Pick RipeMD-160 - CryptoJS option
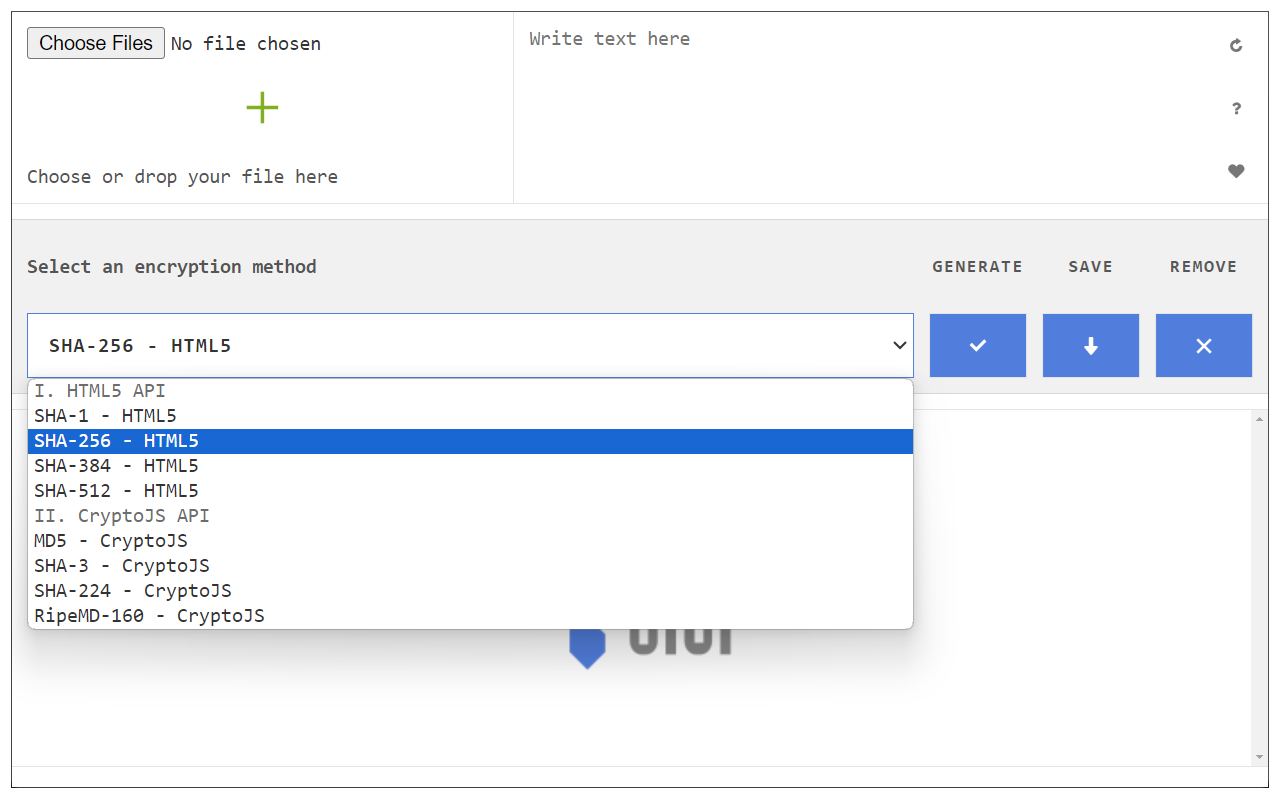Image resolution: width=1280 pixels, height=800 pixels. click(149, 616)
